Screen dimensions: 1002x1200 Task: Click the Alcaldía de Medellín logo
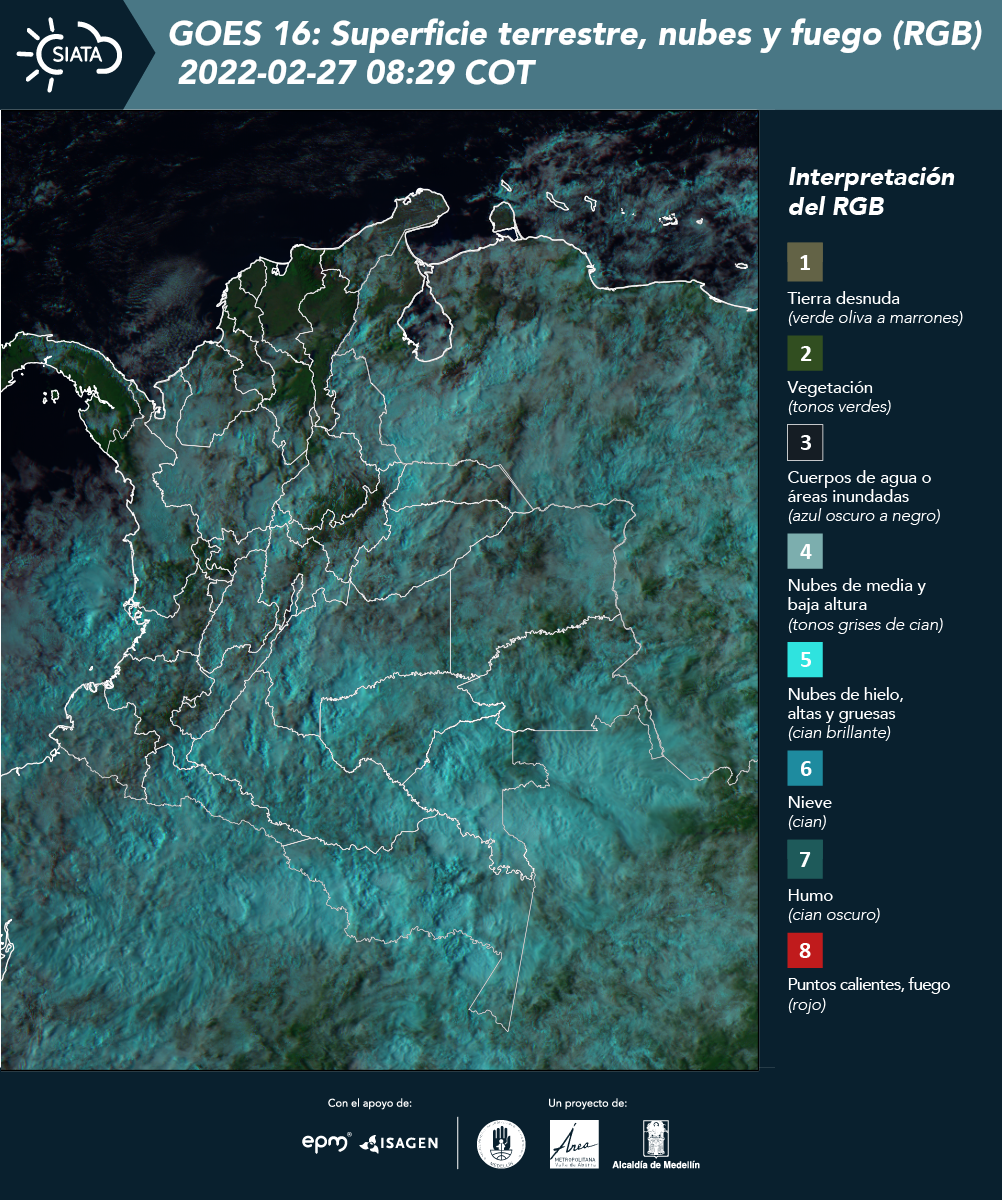(x=656, y=1144)
